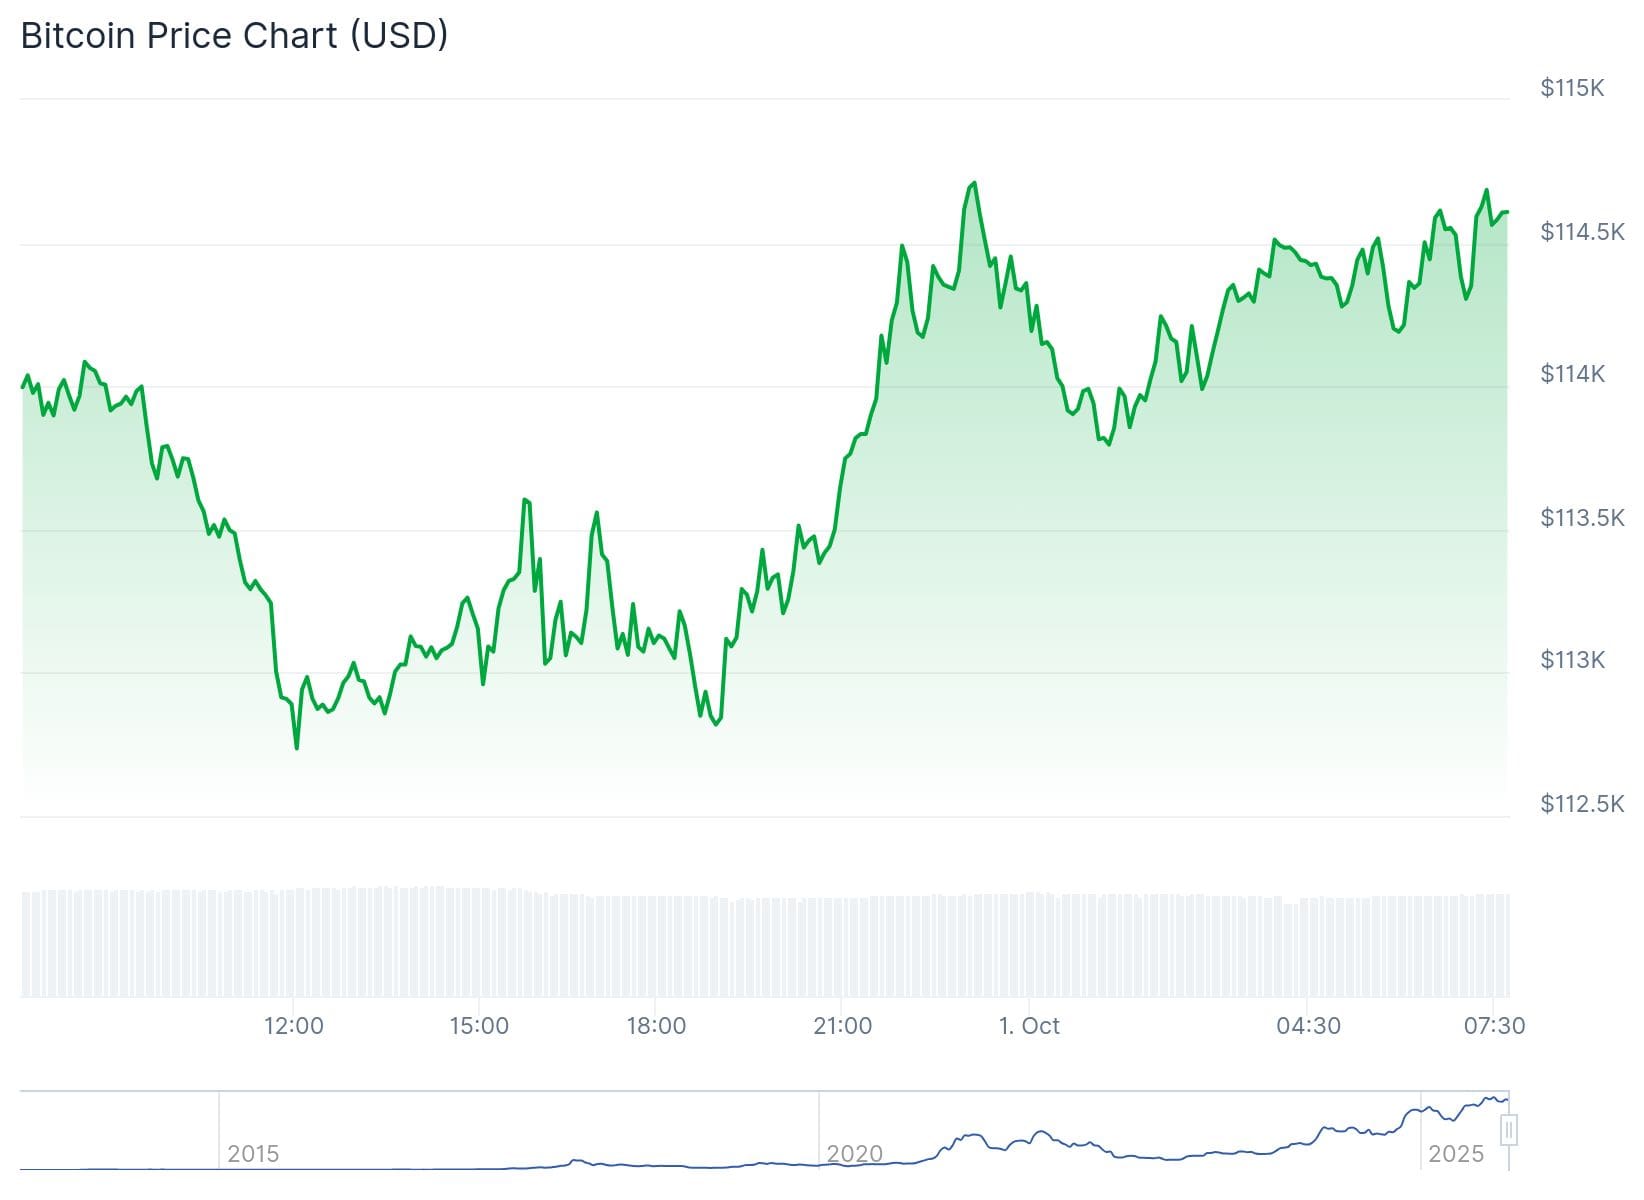This screenshot has height=1200, width=1644.
Task: Click the 07:30 time axis label
Action: click(1494, 1026)
